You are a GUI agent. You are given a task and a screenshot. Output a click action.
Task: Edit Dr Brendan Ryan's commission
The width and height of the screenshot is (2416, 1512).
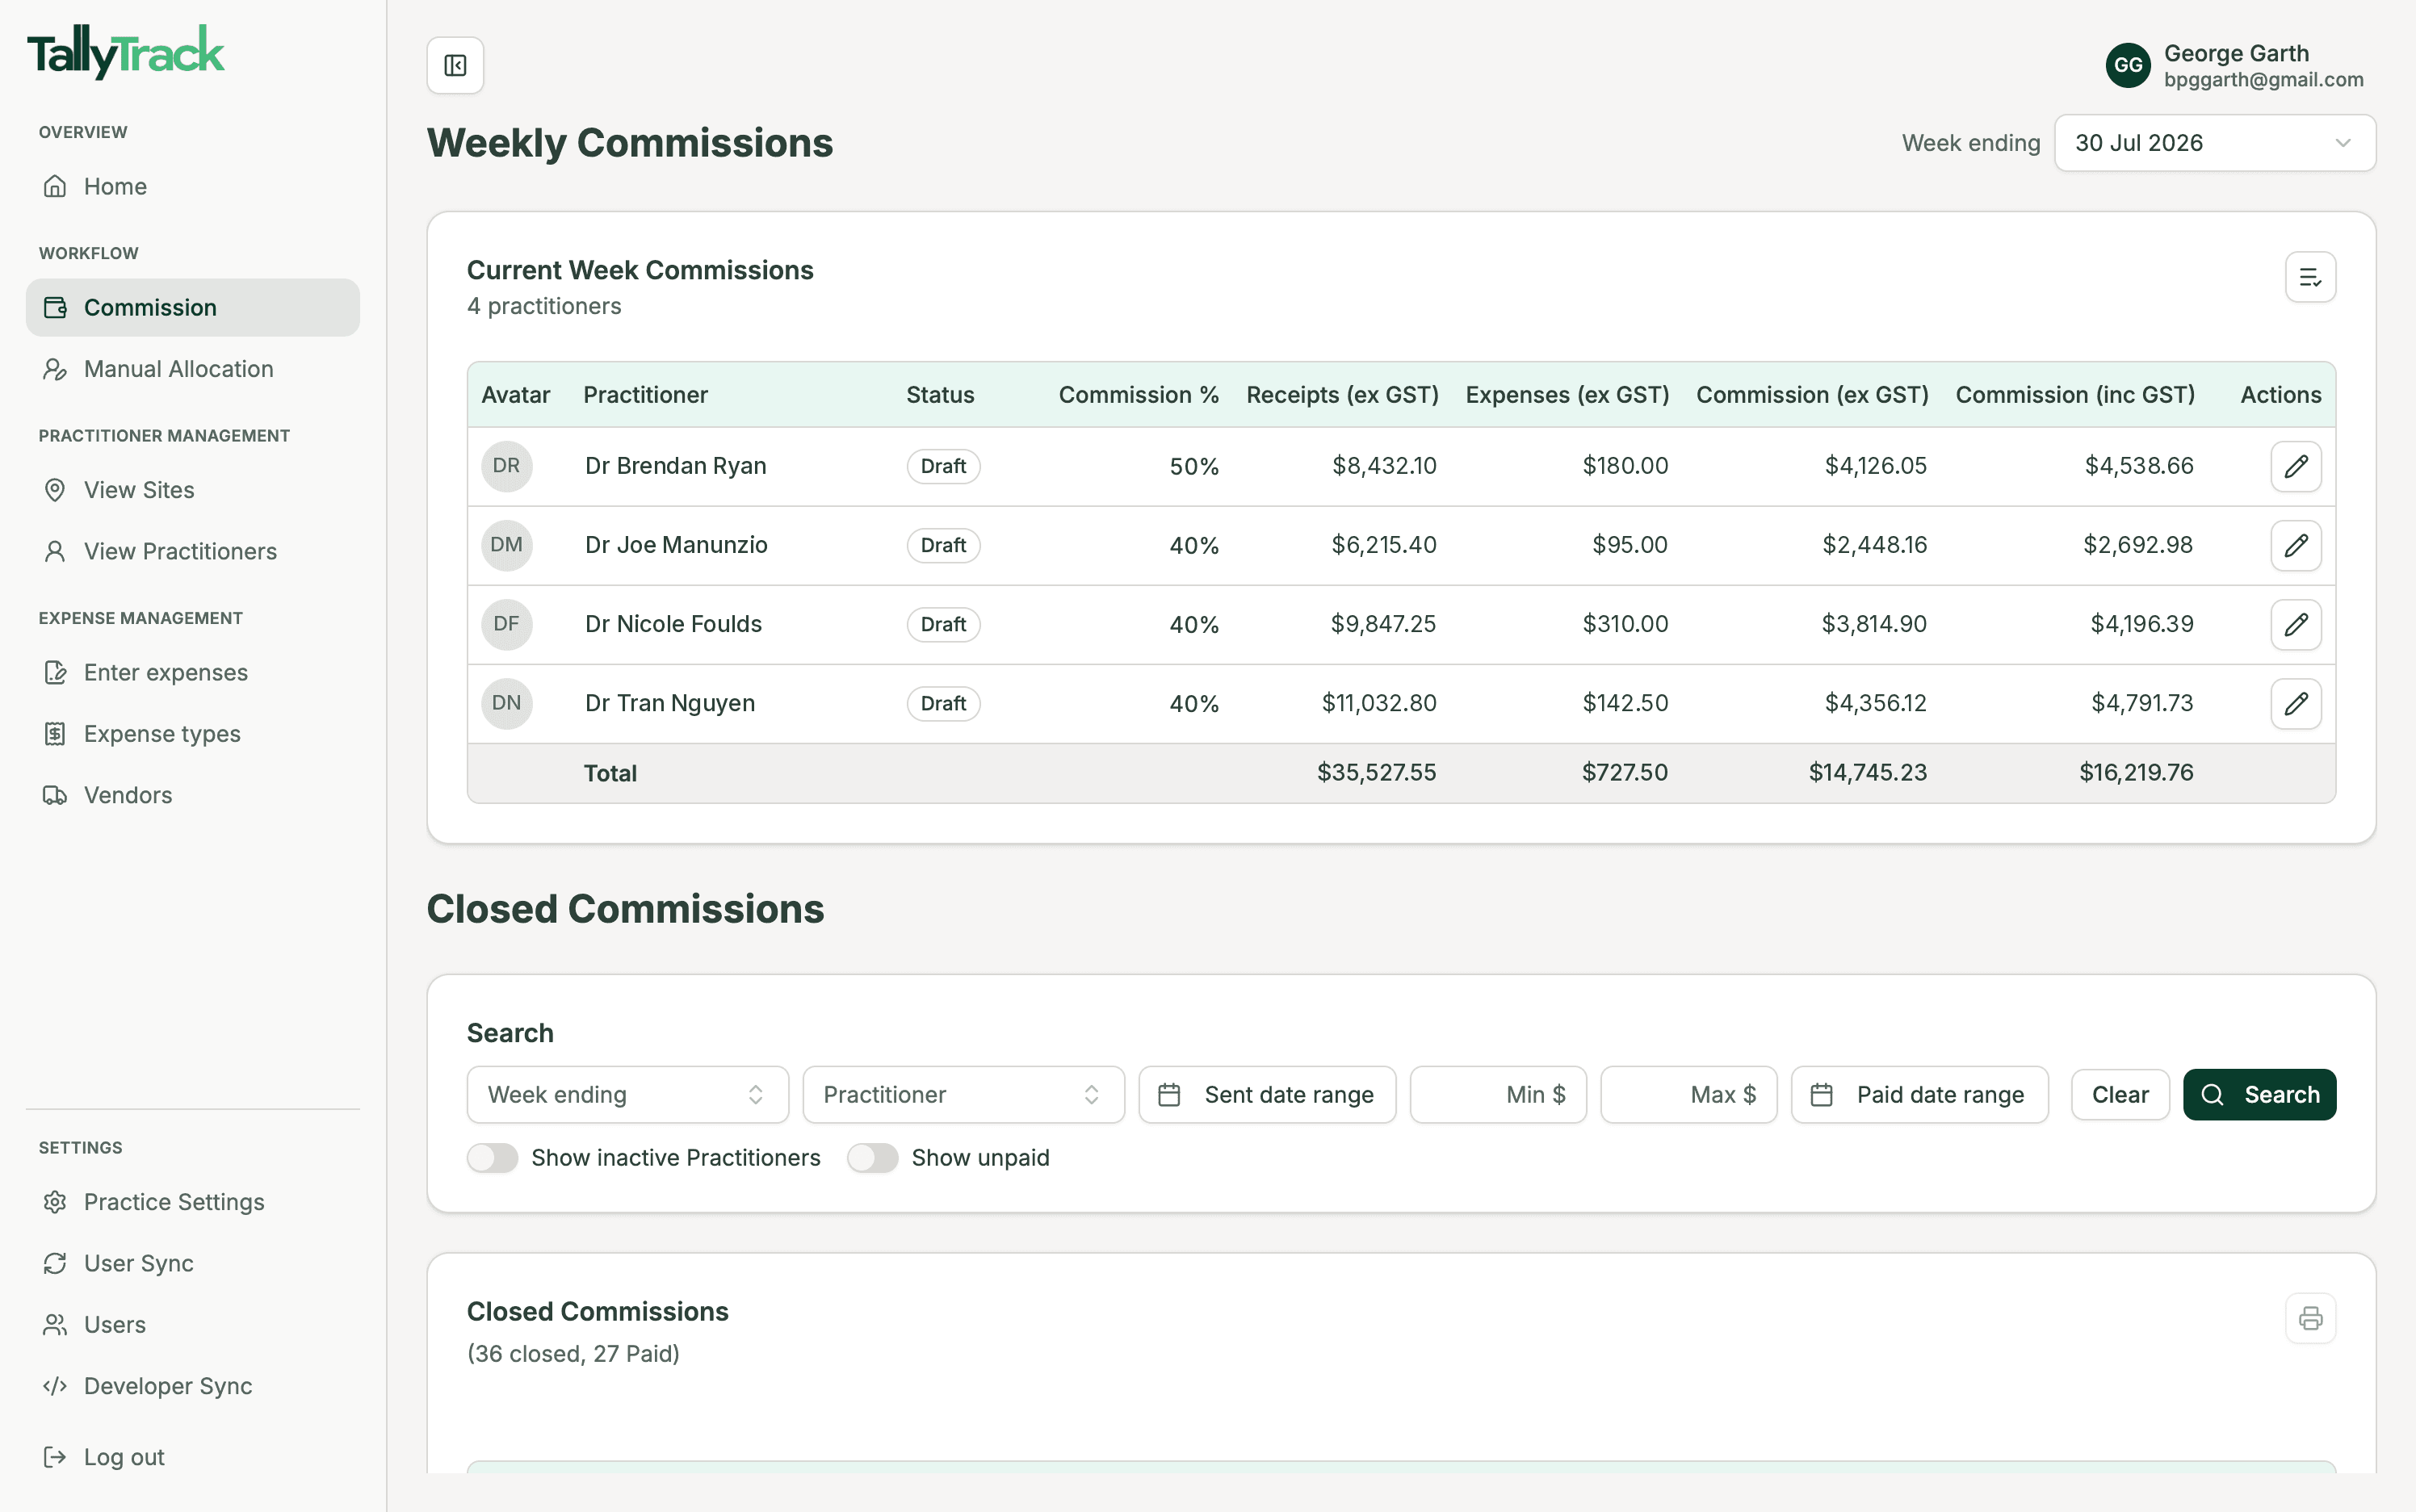click(2296, 466)
